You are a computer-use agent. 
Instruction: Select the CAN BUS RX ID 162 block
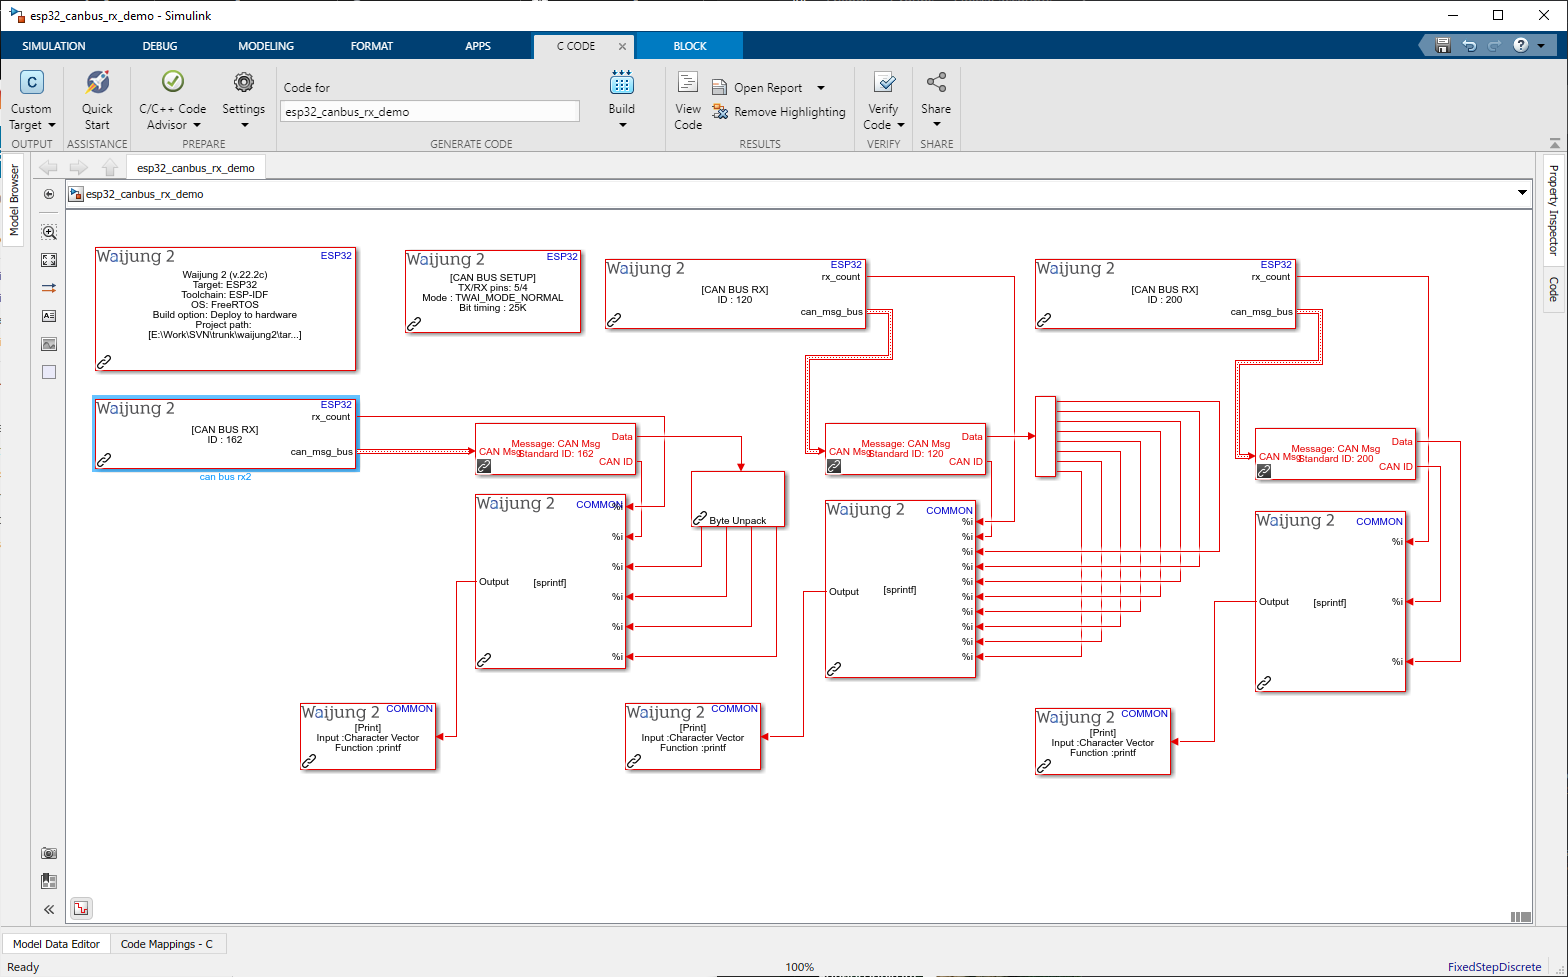click(226, 434)
